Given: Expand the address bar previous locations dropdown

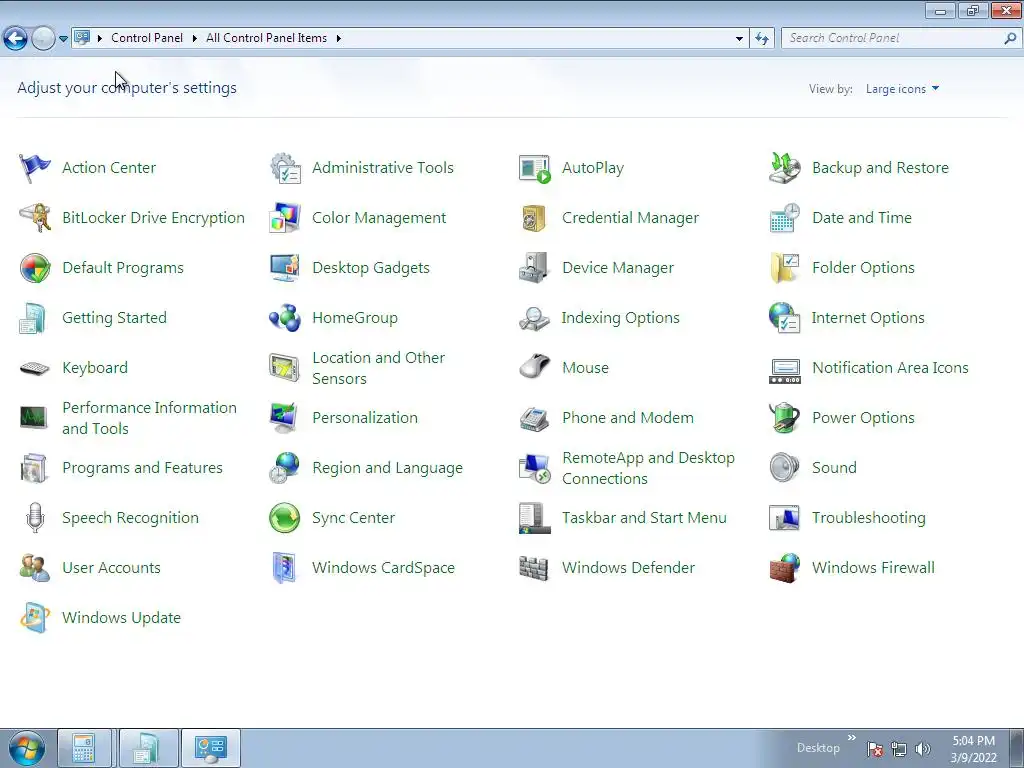Looking at the screenshot, I should (x=739, y=39).
